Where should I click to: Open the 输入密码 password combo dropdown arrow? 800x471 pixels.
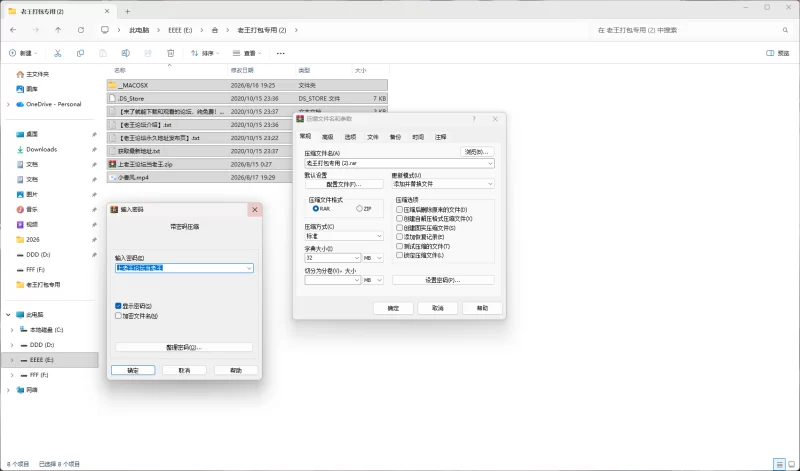click(x=249, y=268)
